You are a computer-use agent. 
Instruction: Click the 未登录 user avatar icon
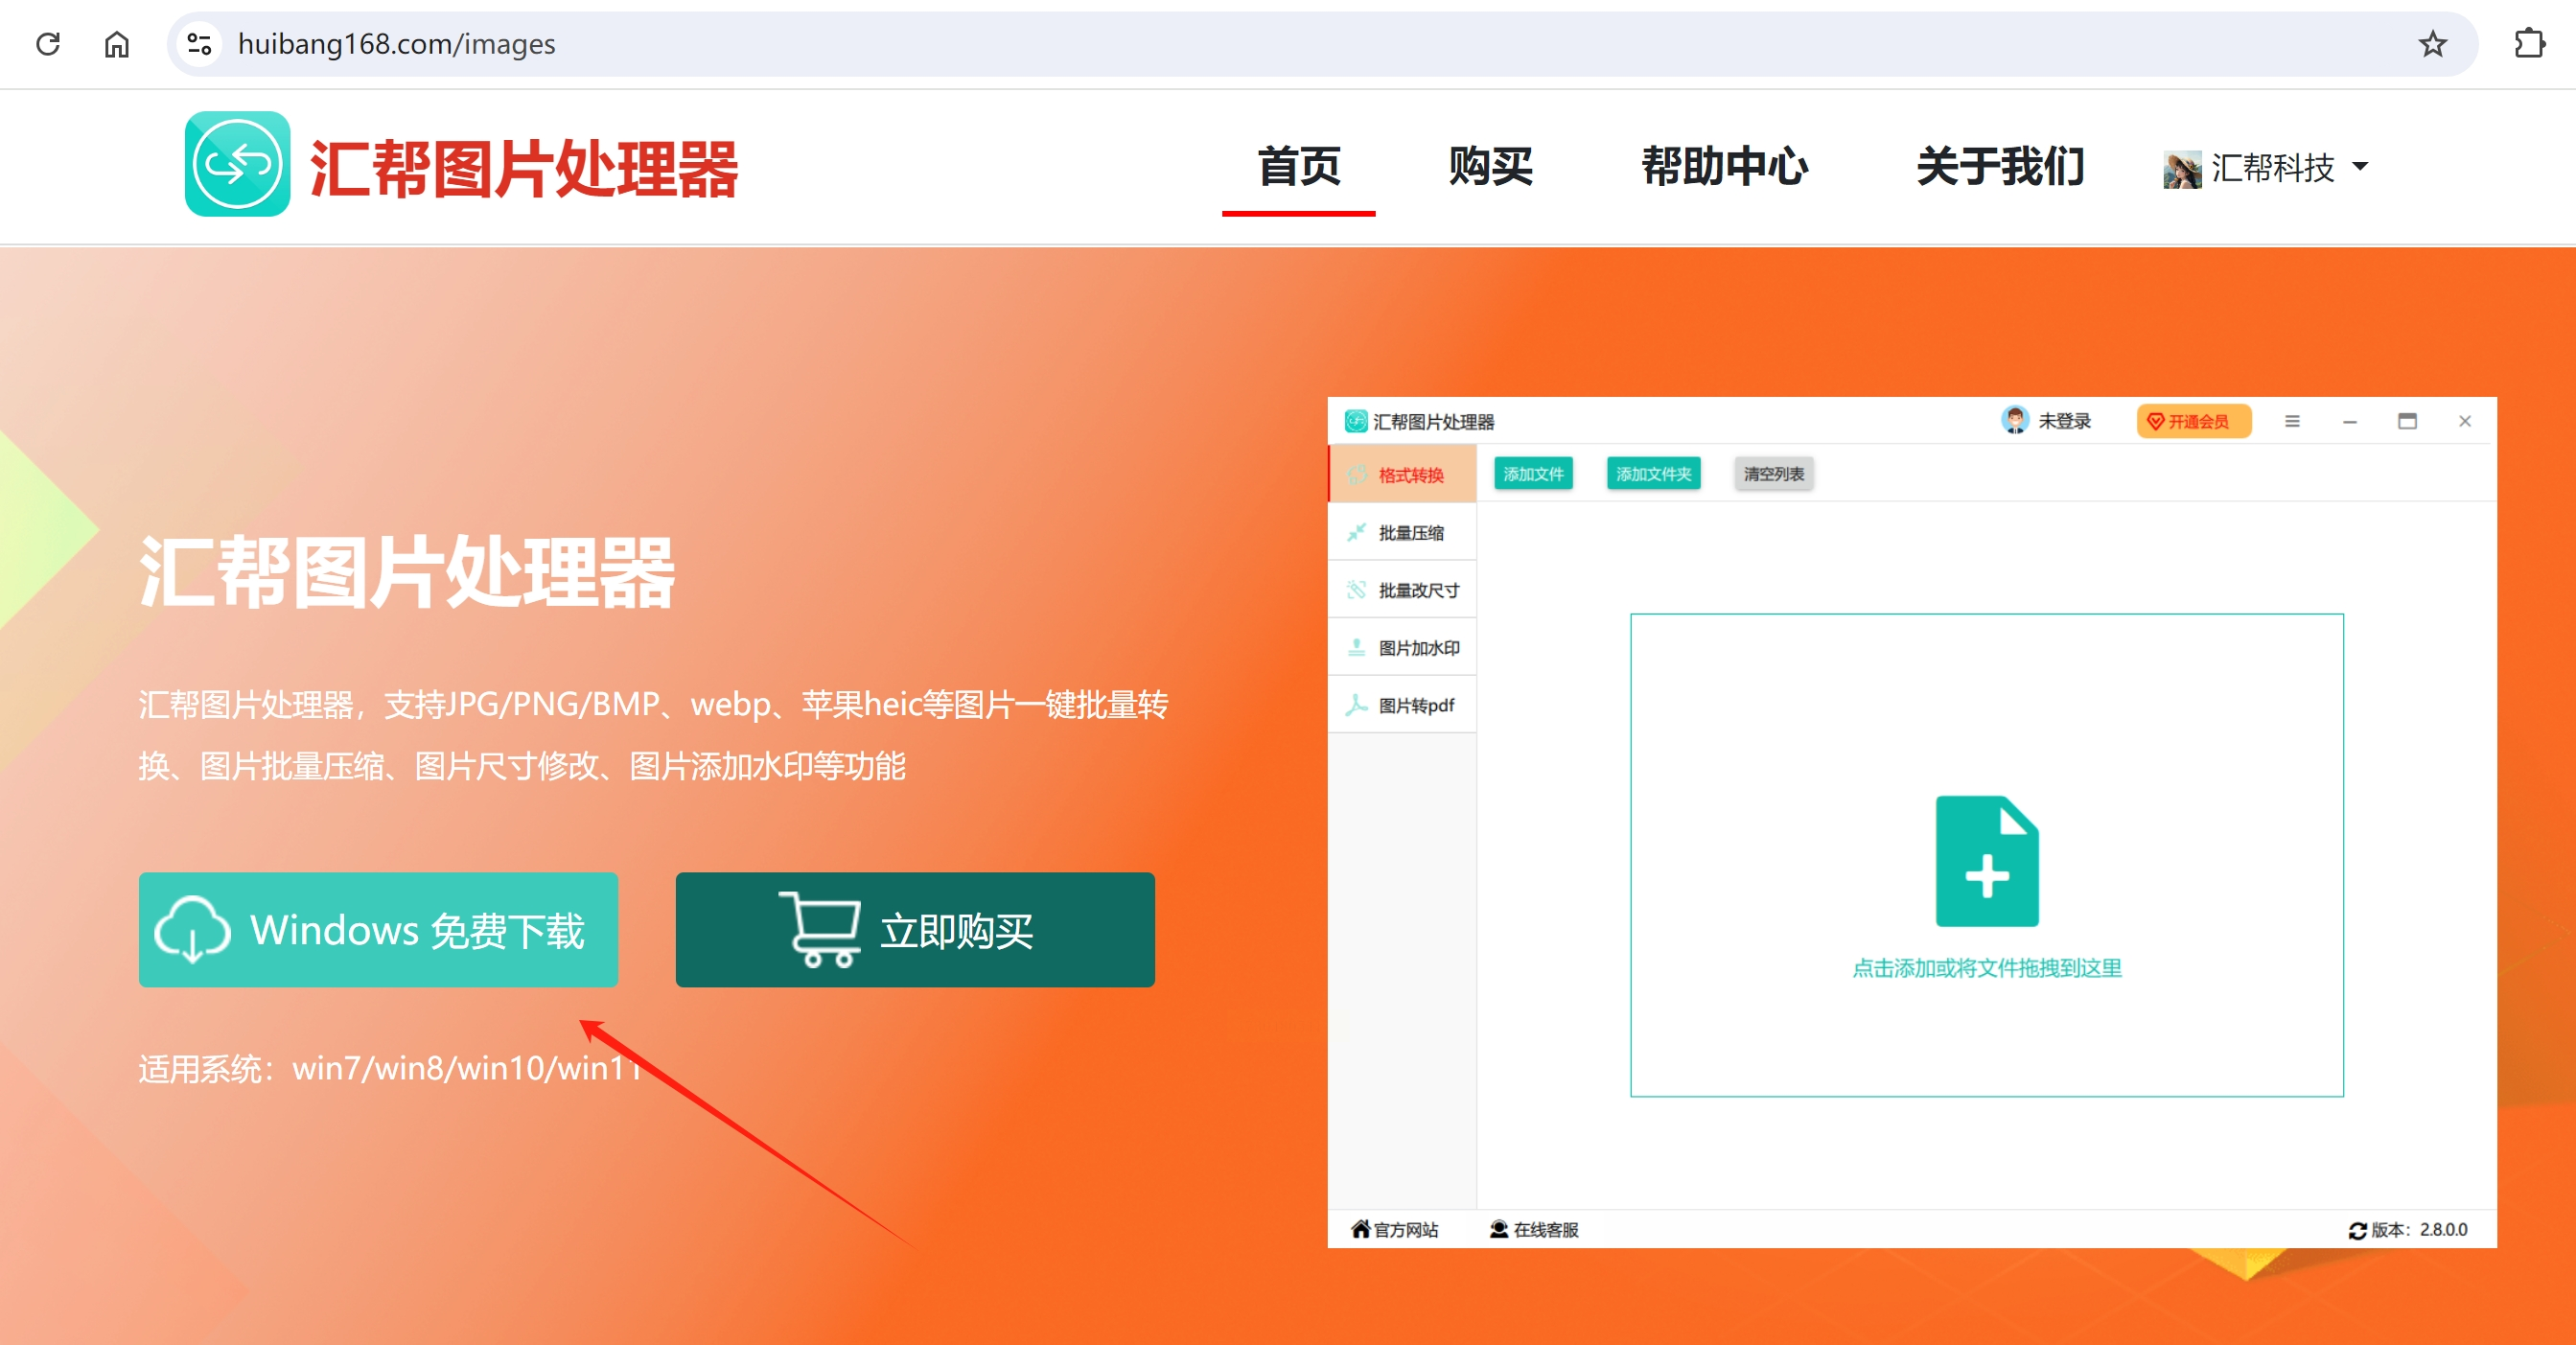coord(2015,420)
